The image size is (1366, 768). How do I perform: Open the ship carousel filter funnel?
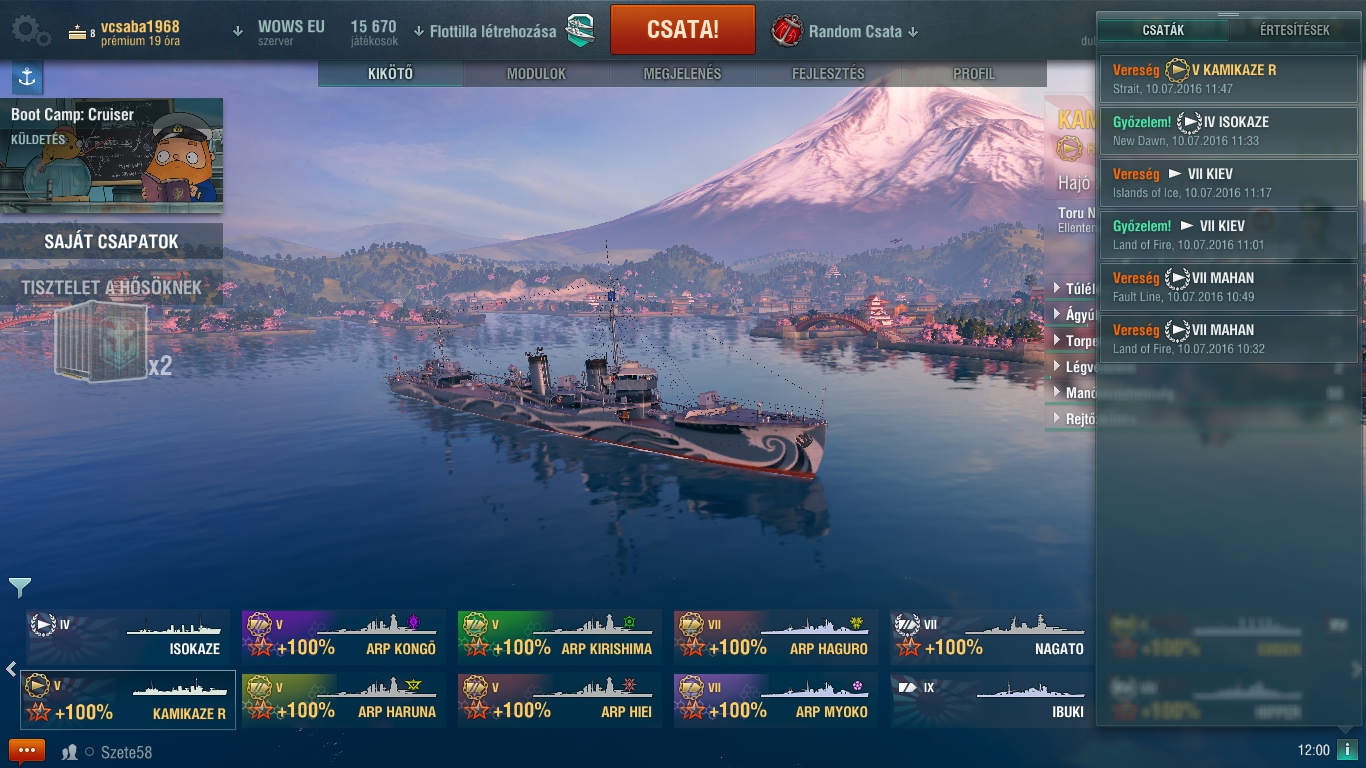point(20,587)
